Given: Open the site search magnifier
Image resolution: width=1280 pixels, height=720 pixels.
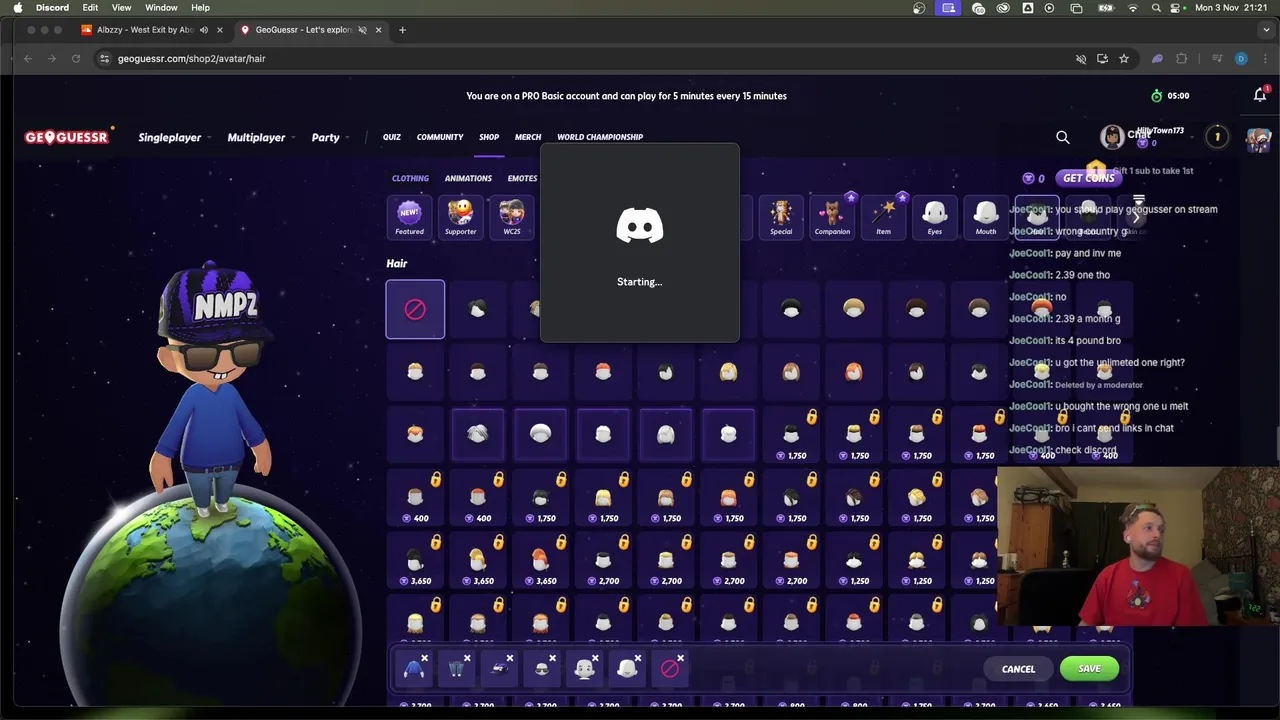Looking at the screenshot, I should [1063, 137].
